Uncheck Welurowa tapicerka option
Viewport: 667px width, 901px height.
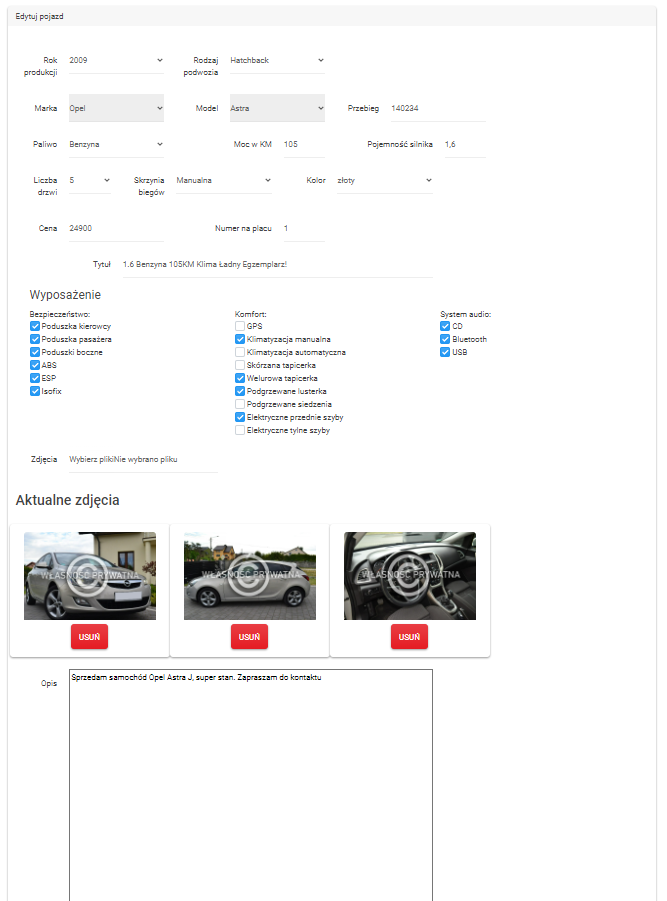point(240,378)
